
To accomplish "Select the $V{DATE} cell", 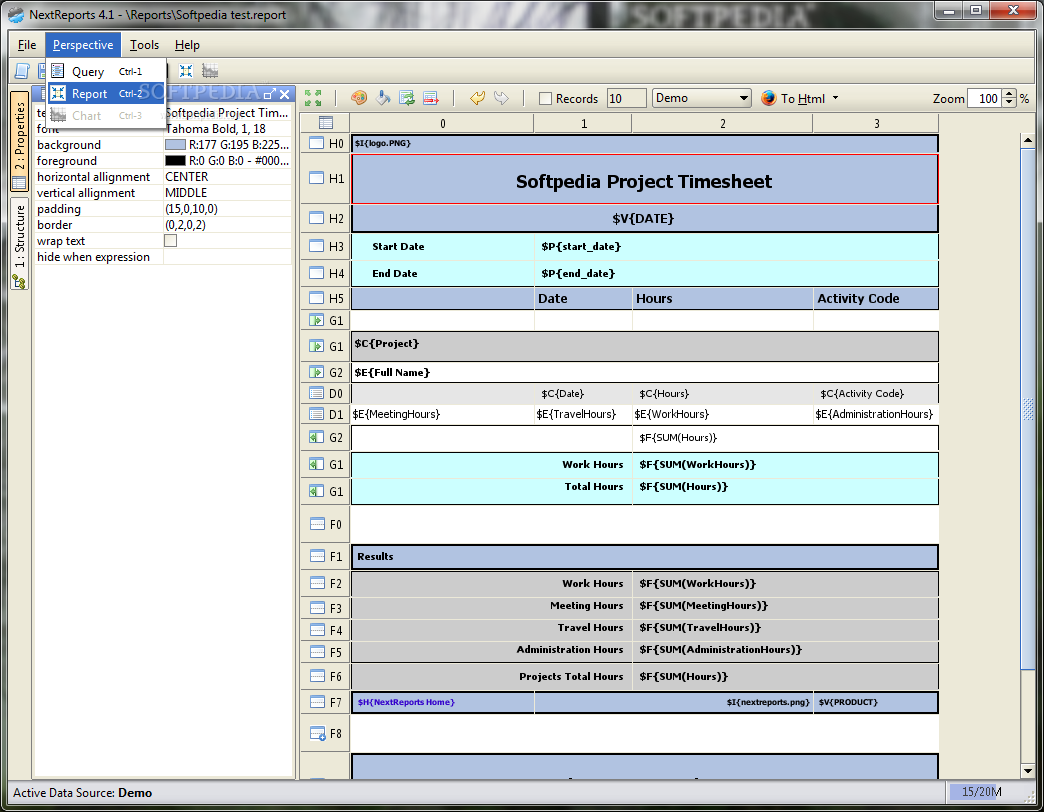I will [645, 218].
